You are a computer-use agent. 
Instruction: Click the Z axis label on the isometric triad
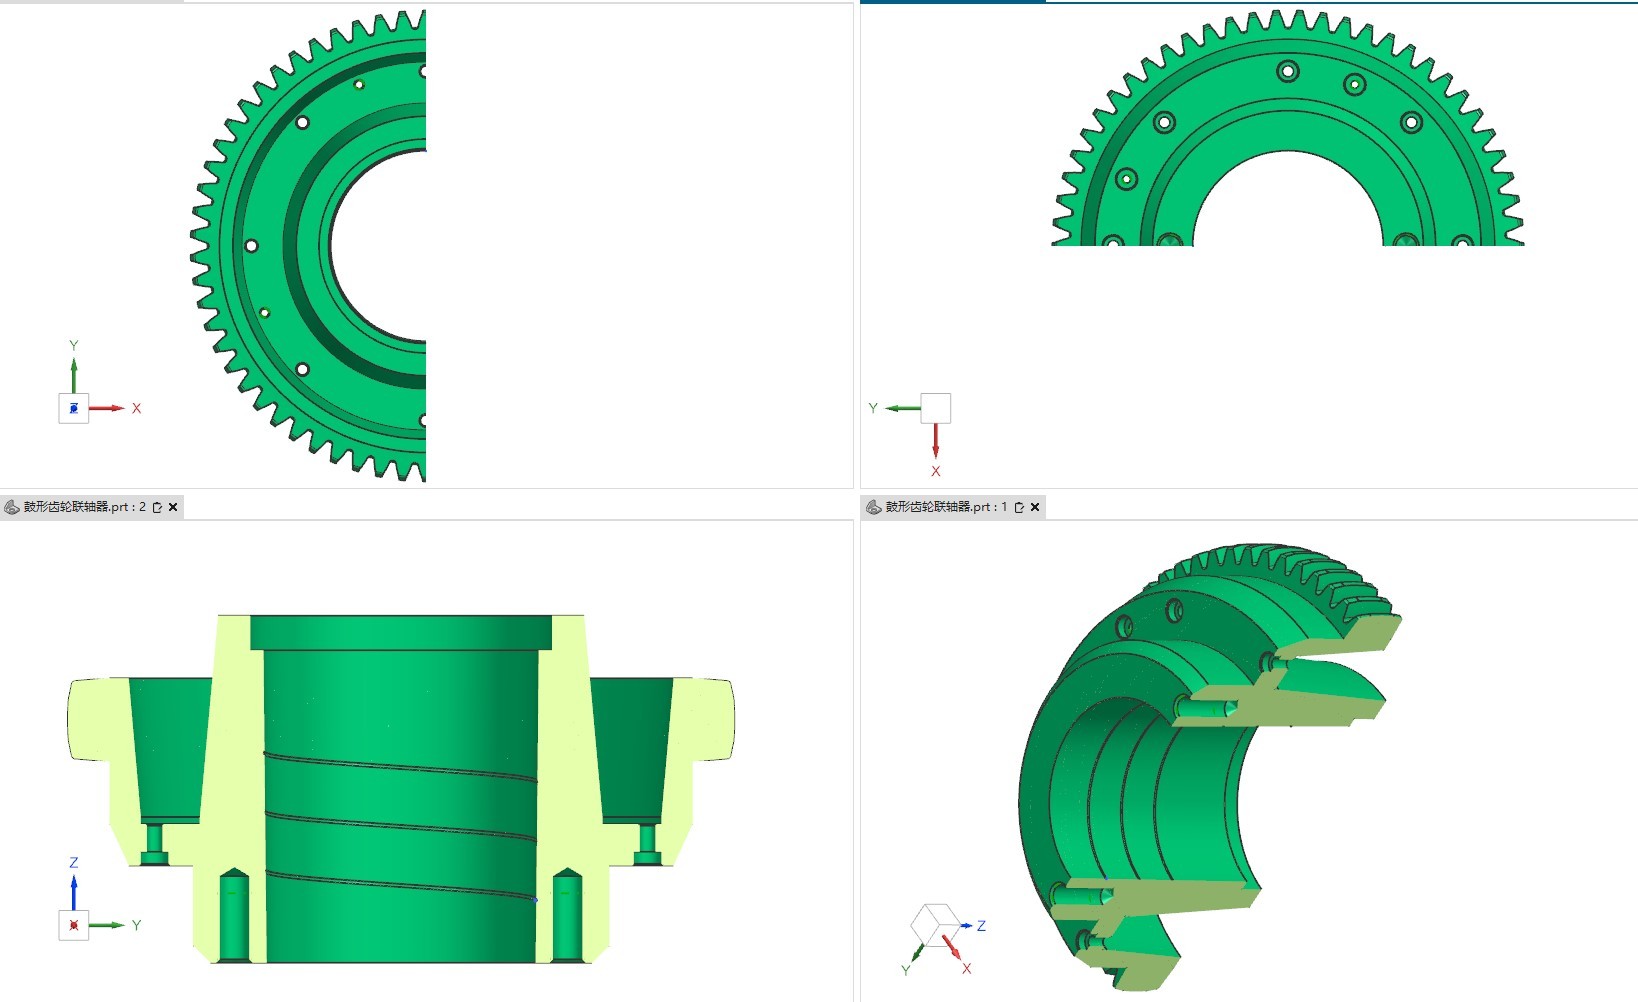coord(982,926)
